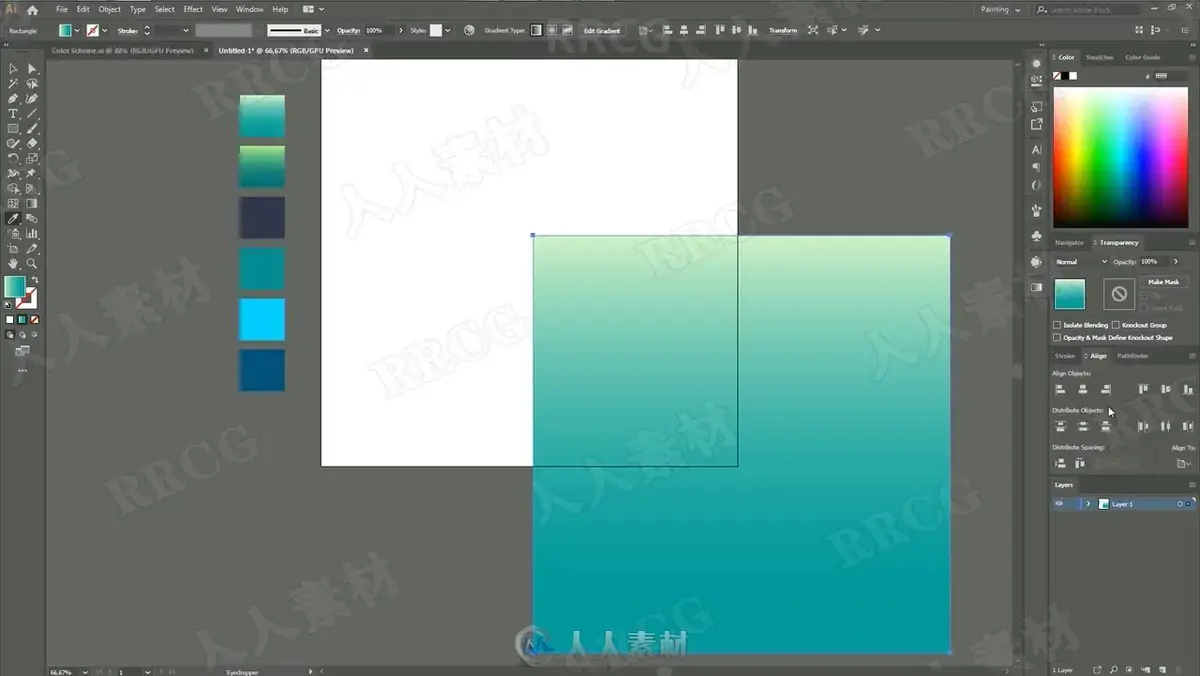
Task: Select the Direct Selection tool
Action: click(x=32, y=69)
